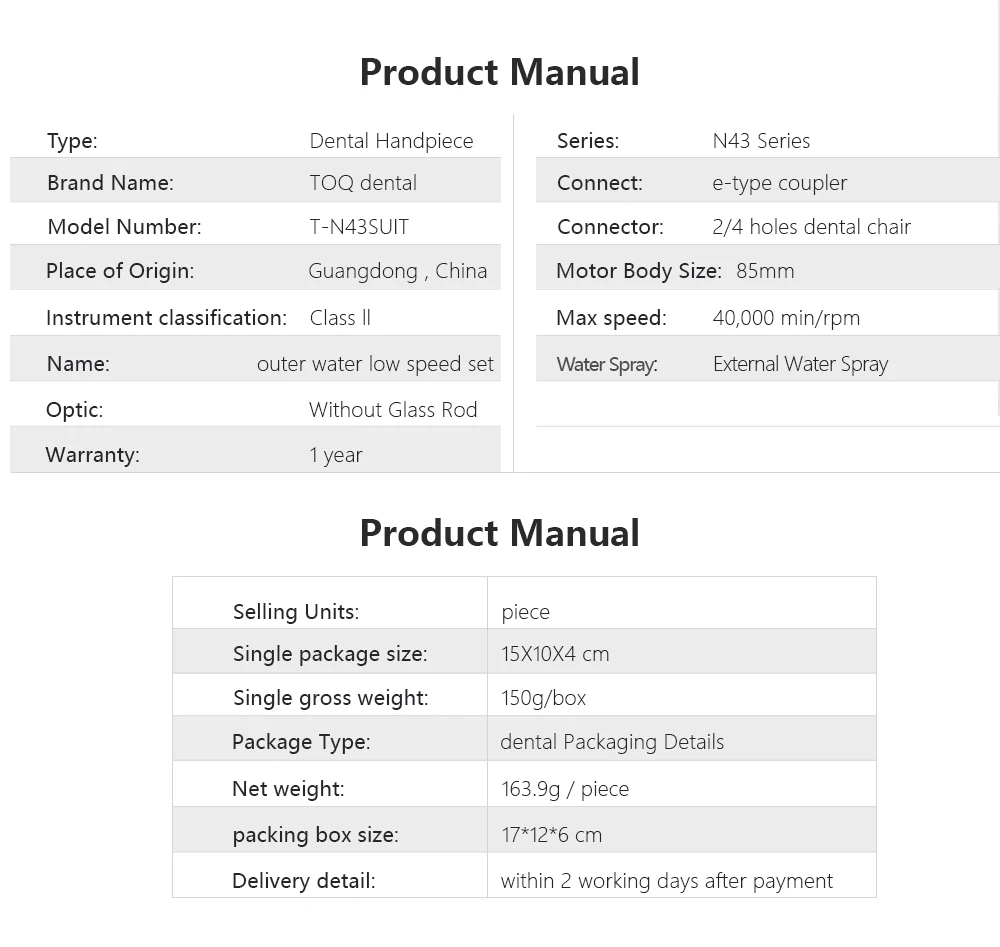Image resolution: width=1000 pixels, height=947 pixels.
Task: Select the 2/4 holes dental chair text
Action: 811,226
